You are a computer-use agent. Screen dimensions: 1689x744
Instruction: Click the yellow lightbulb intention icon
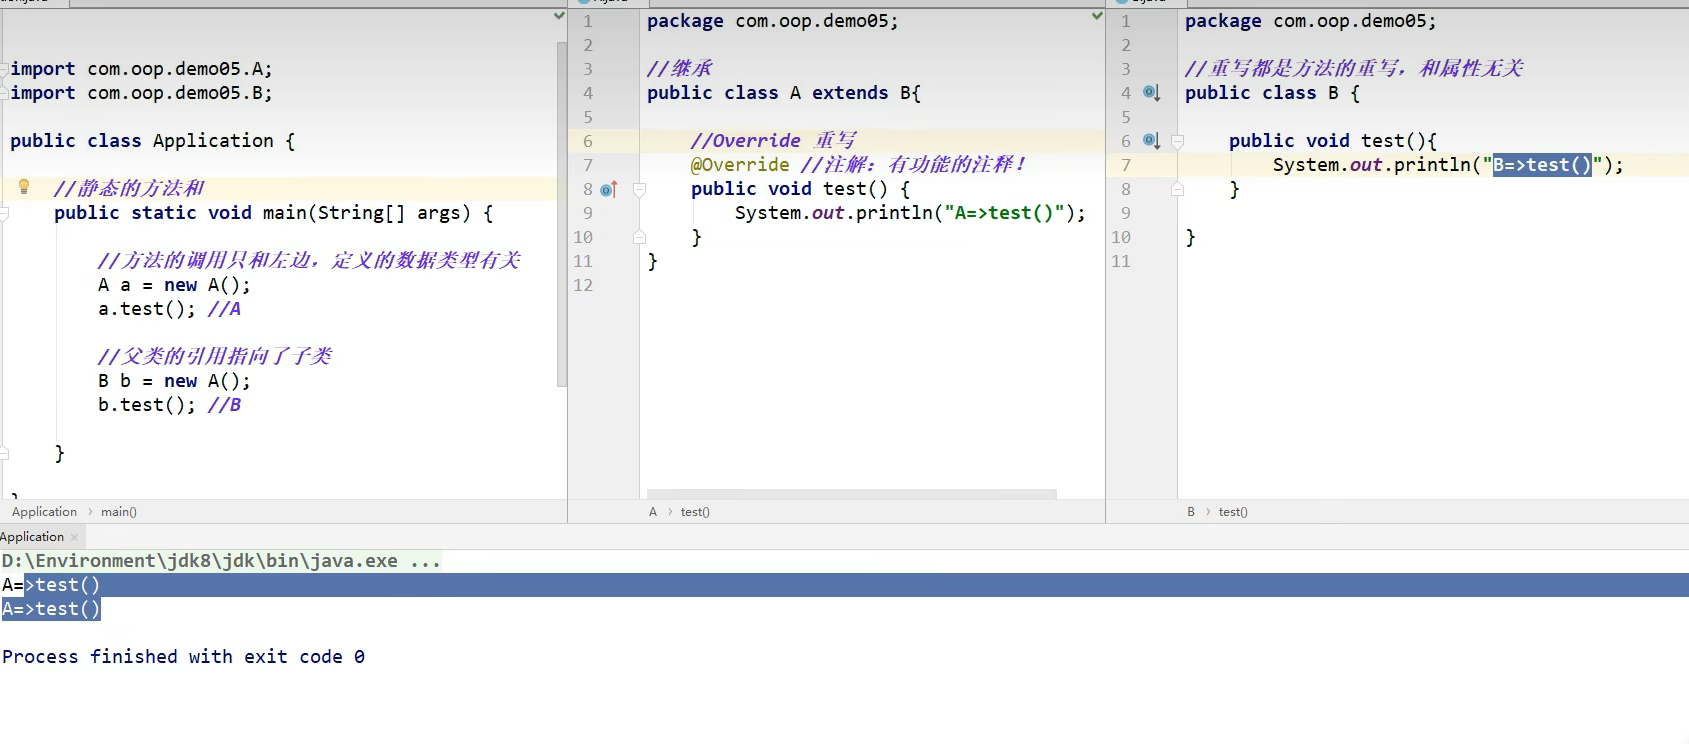[x=24, y=187]
